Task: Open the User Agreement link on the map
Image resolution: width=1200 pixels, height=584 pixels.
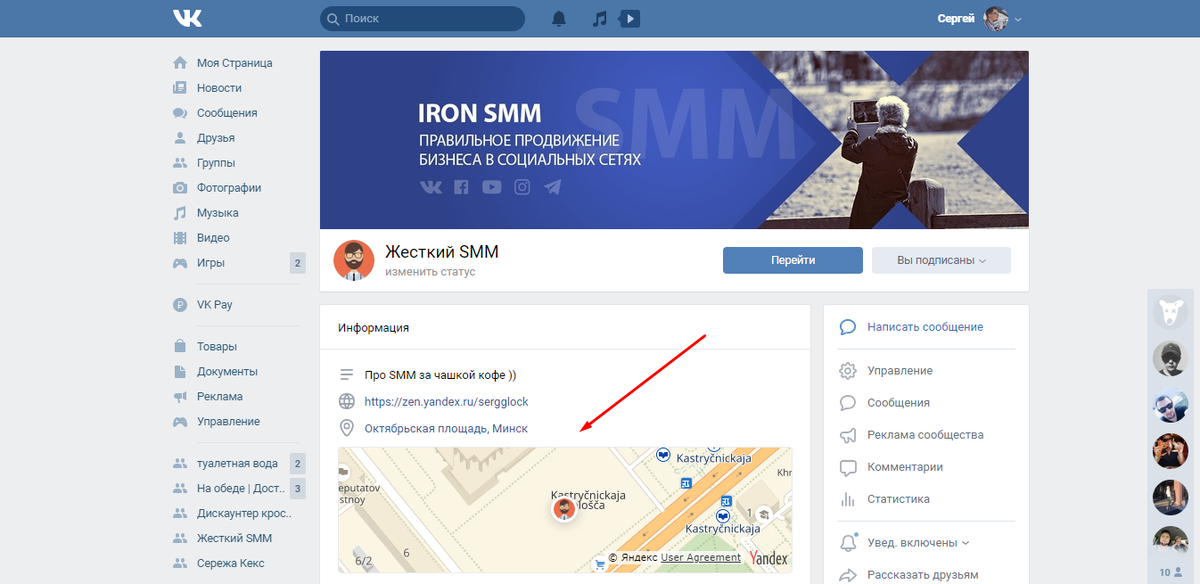Action: pos(701,558)
